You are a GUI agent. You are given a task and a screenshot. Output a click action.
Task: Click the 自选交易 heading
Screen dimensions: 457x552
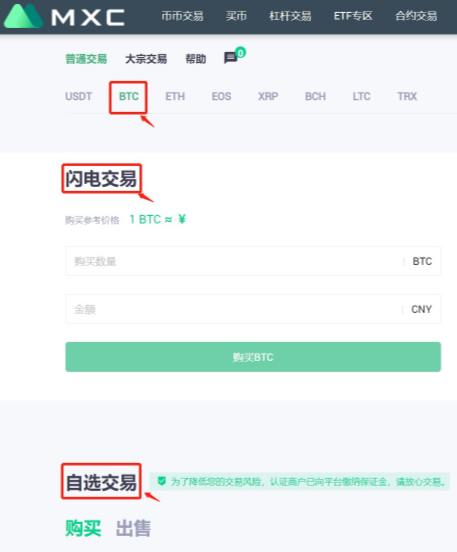(x=101, y=482)
